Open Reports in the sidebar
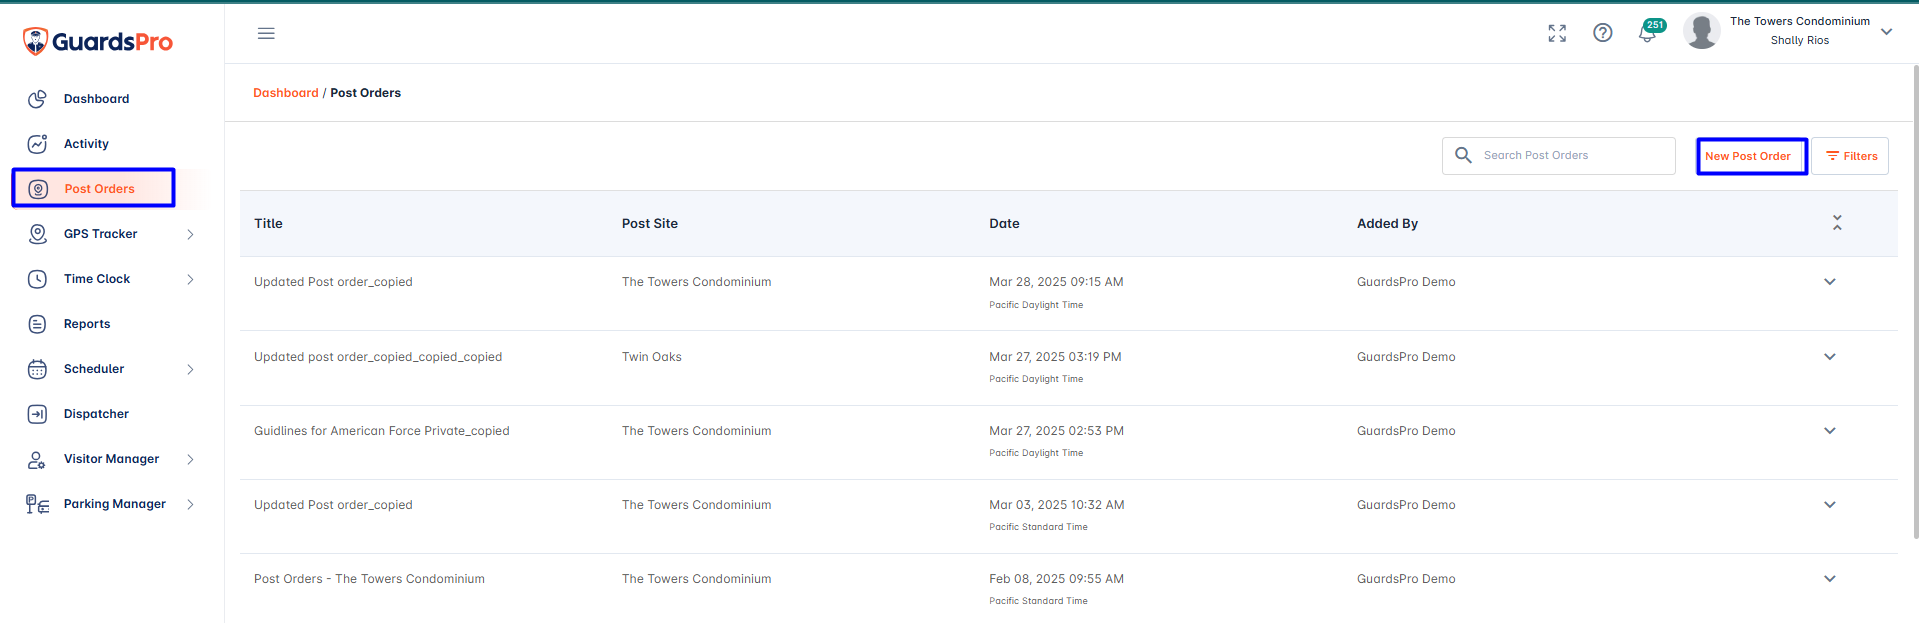Screen dimensions: 1919x623 [x=87, y=324]
